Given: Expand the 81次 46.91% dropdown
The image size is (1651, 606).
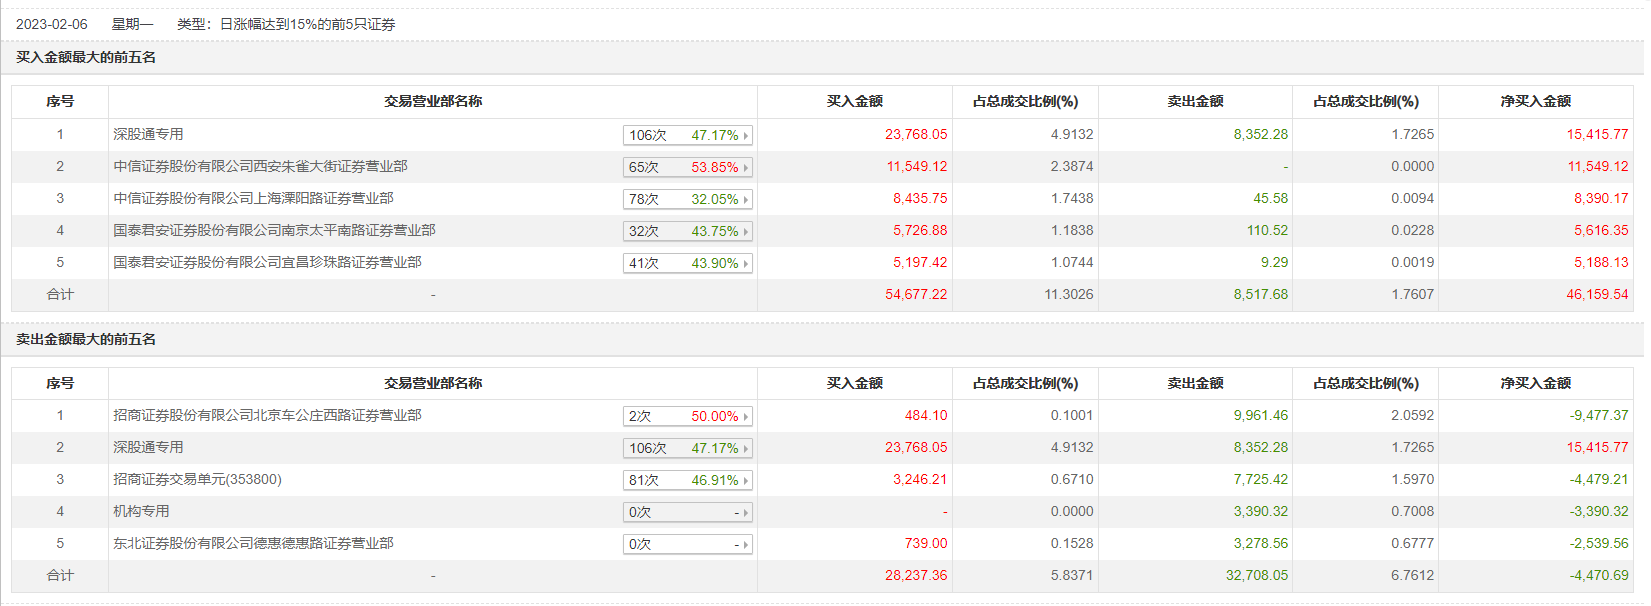Looking at the screenshot, I should [746, 481].
